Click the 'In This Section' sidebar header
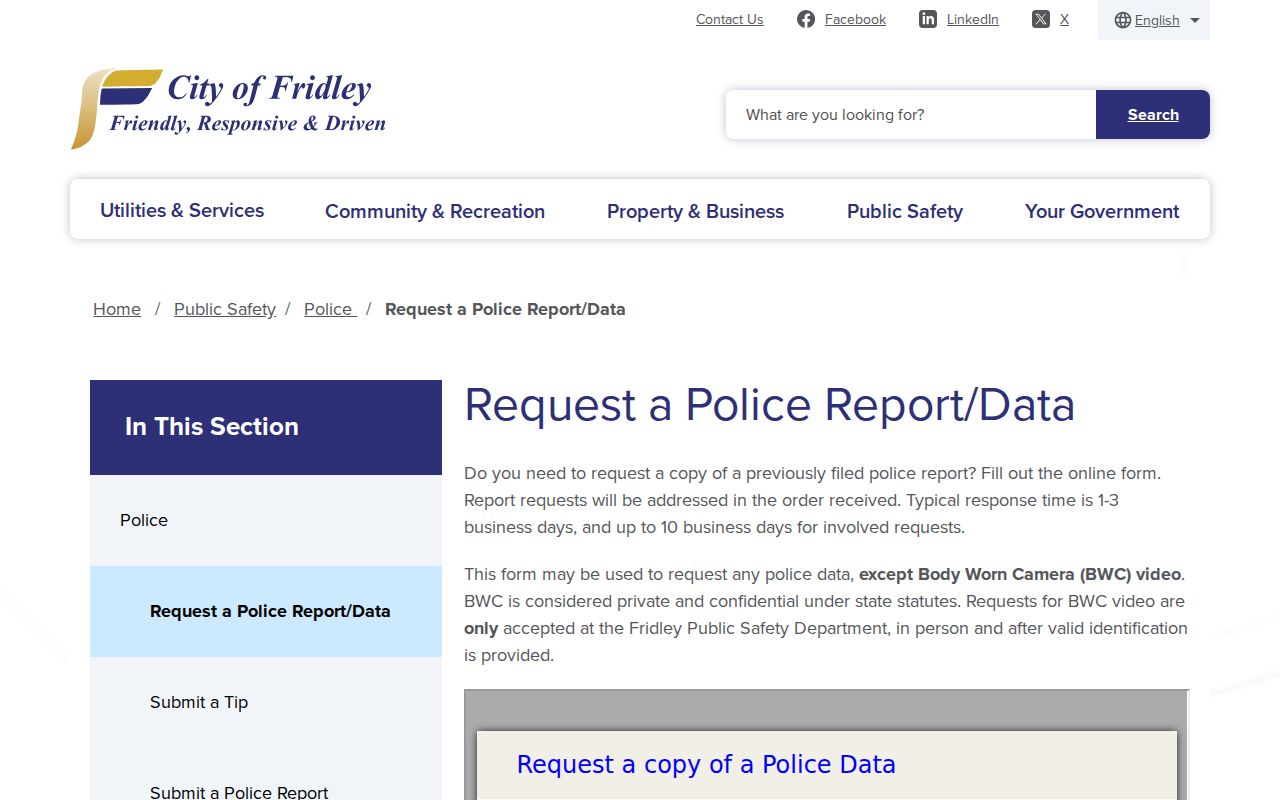Screen dimensions: 1280x800 click(266, 427)
